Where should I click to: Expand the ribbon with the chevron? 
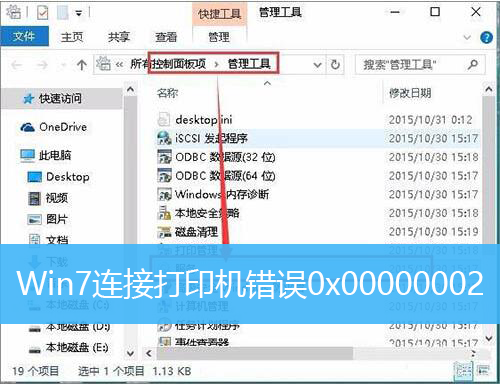coord(467,37)
